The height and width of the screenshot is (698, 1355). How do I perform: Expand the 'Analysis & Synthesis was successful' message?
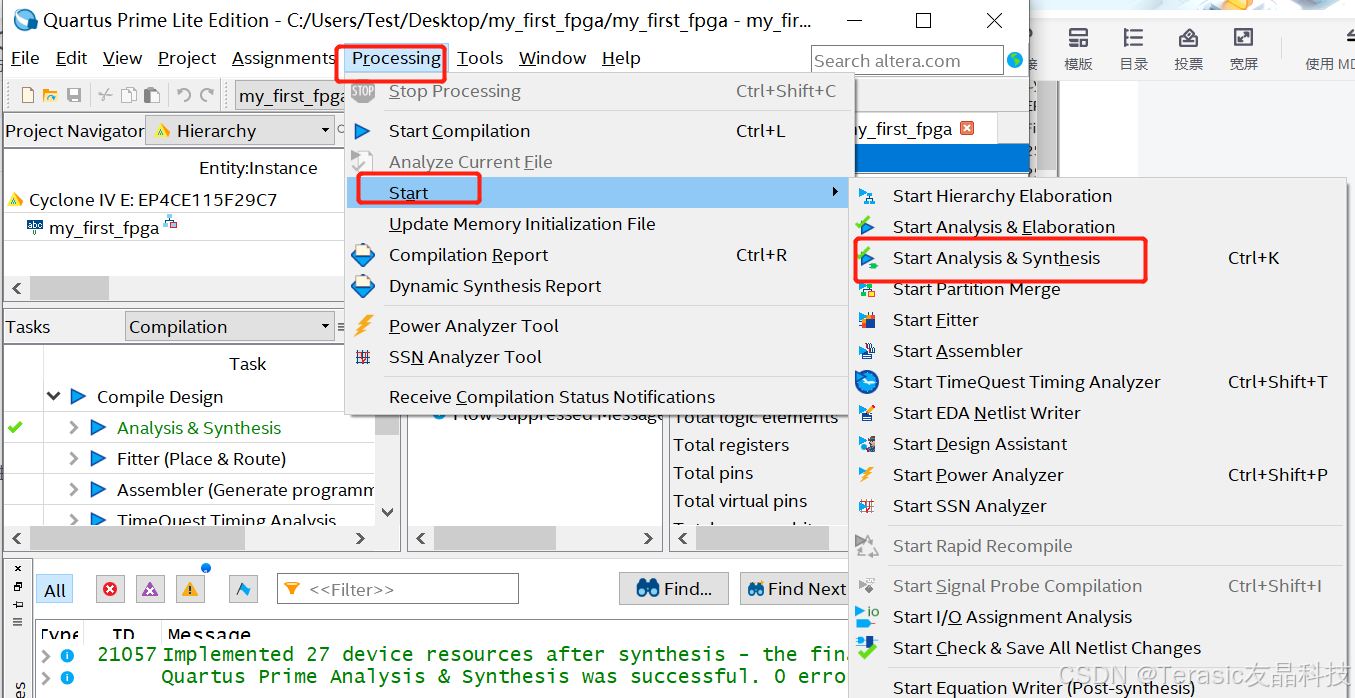coord(45,677)
